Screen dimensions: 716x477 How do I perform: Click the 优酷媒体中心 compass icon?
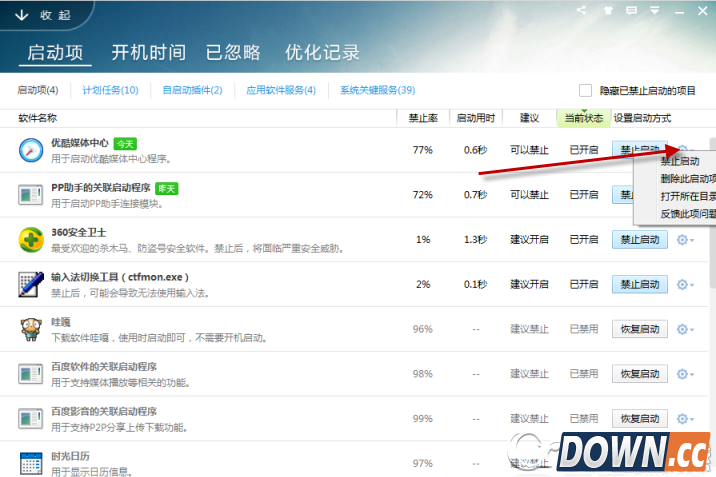[x=30, y=150]
